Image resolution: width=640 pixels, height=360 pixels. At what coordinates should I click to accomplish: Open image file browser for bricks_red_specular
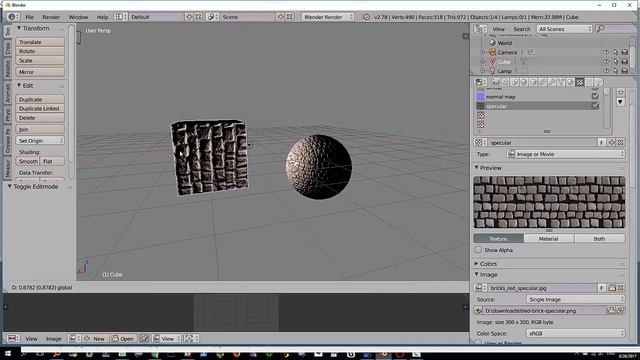coord(612,288)
